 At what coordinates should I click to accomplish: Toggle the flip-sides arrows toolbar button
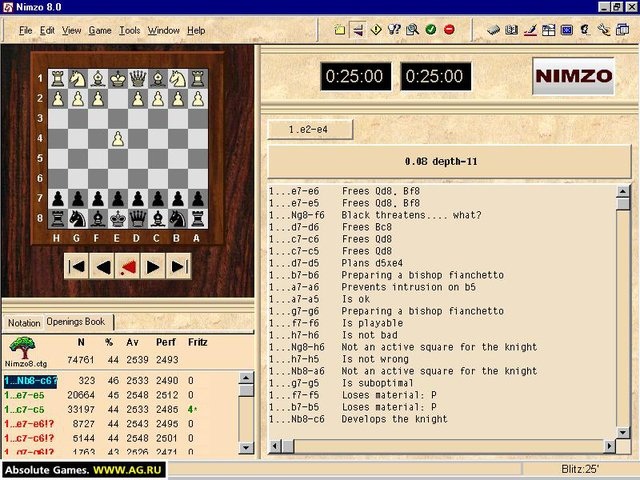[x=358, y=29]
